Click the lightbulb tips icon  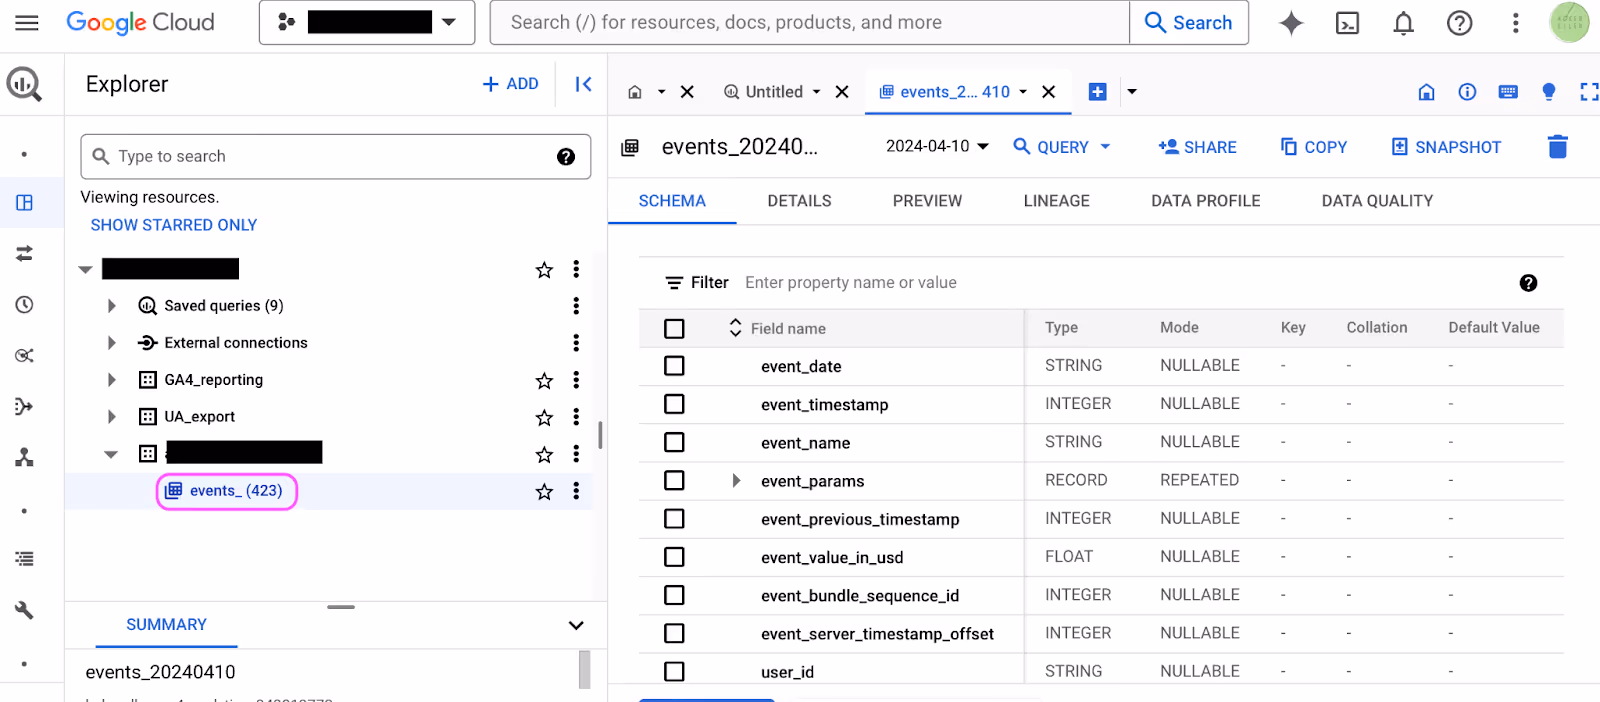tap(1548, 92)
